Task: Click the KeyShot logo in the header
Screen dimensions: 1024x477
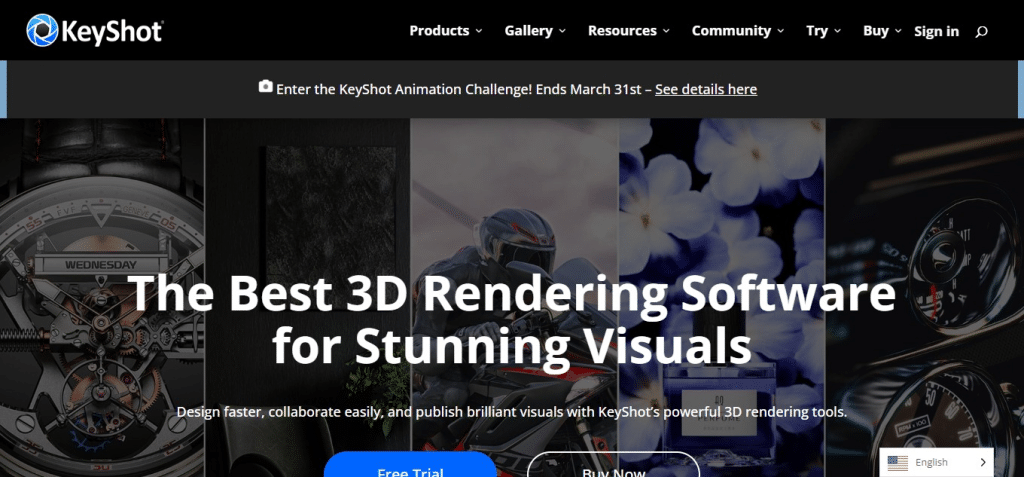Action: (95, 31)
